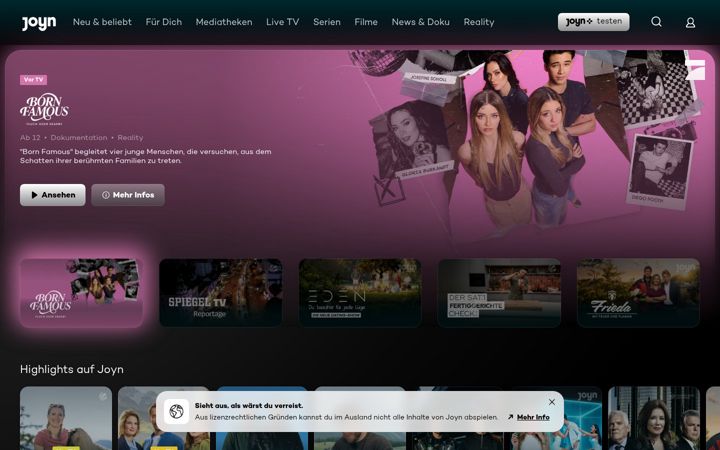Click the Dokumentation genre label

coord(79,137)
